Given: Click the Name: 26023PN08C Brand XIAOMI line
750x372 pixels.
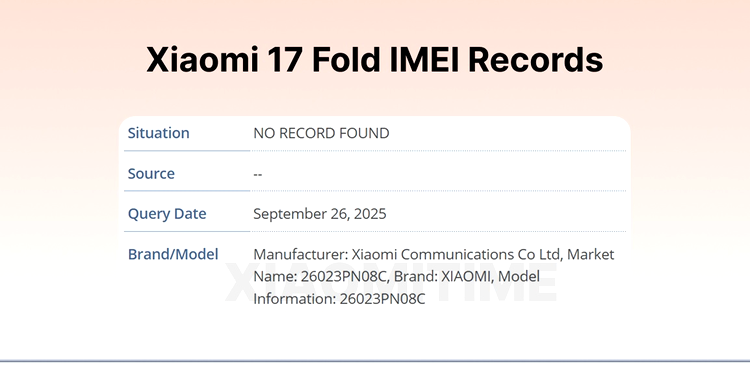Looking at the screenshot, I should tap(396, 276).
